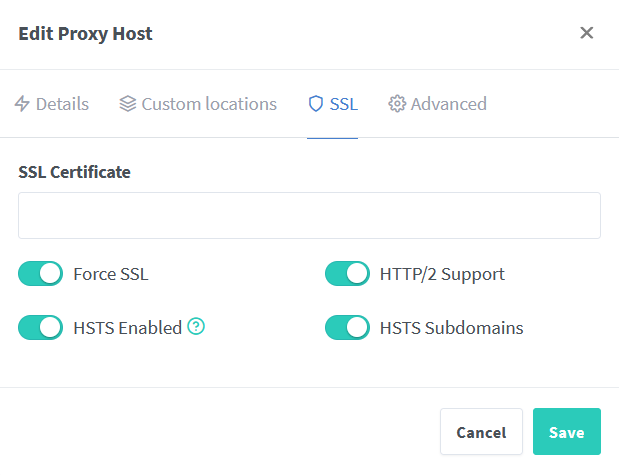The width and height of the screenshot is (619, 475).
Task: Click the shield icon on the SSL tab
Action: click(316, 104)
